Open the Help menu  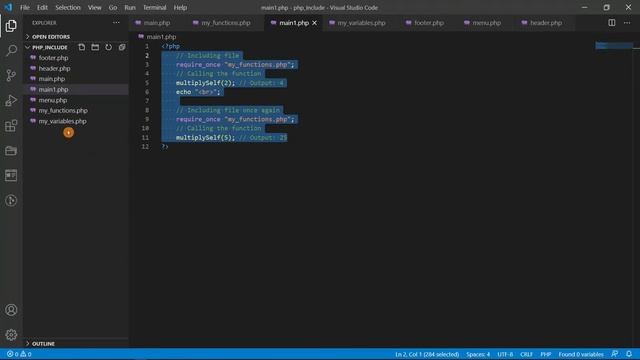click(180, 7)
